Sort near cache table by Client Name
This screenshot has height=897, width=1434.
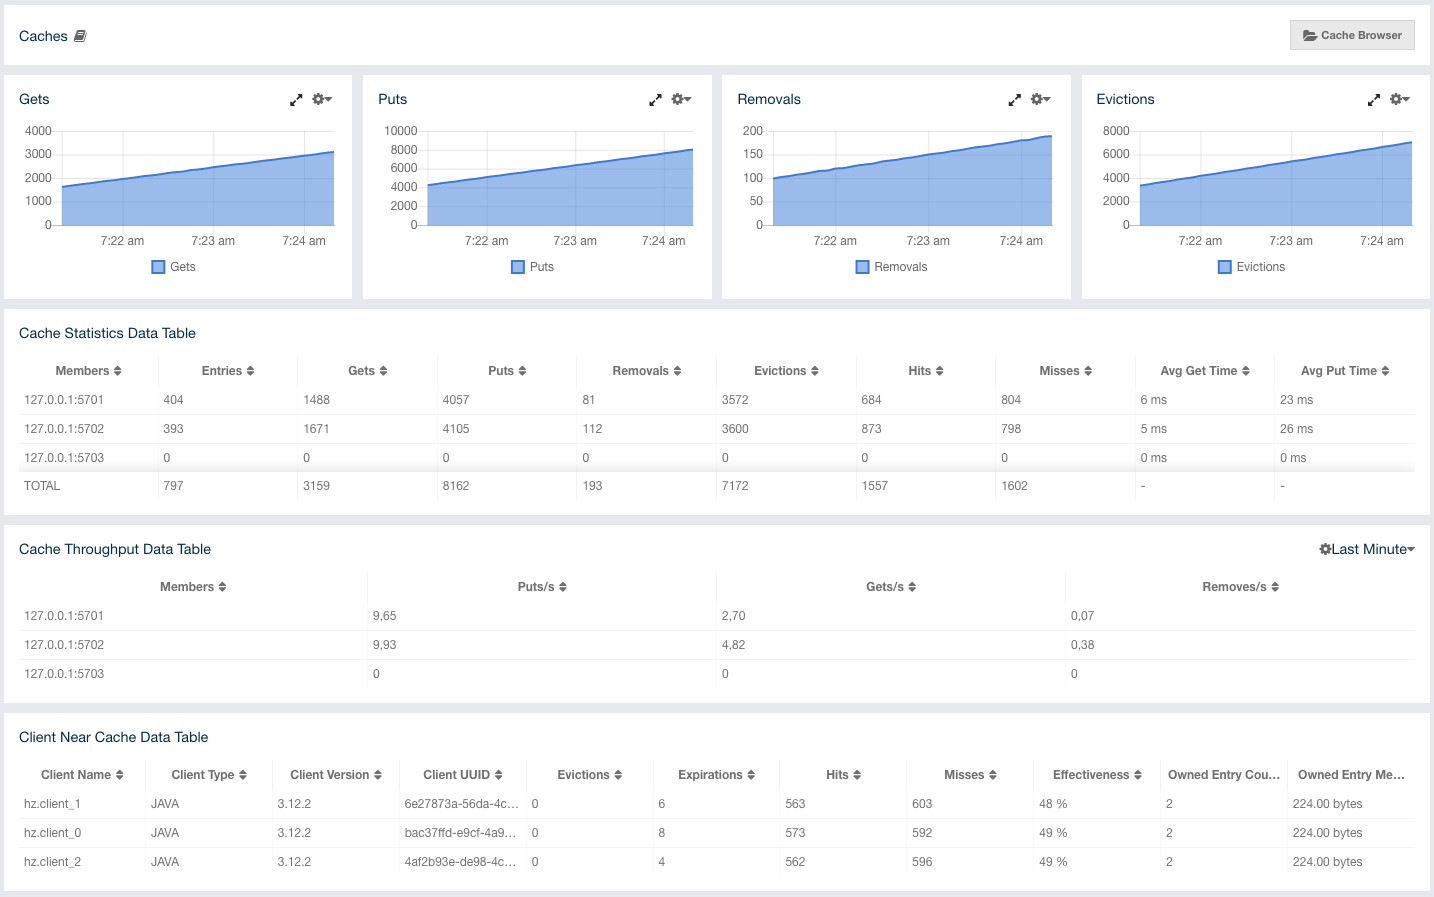click(82, 775)
